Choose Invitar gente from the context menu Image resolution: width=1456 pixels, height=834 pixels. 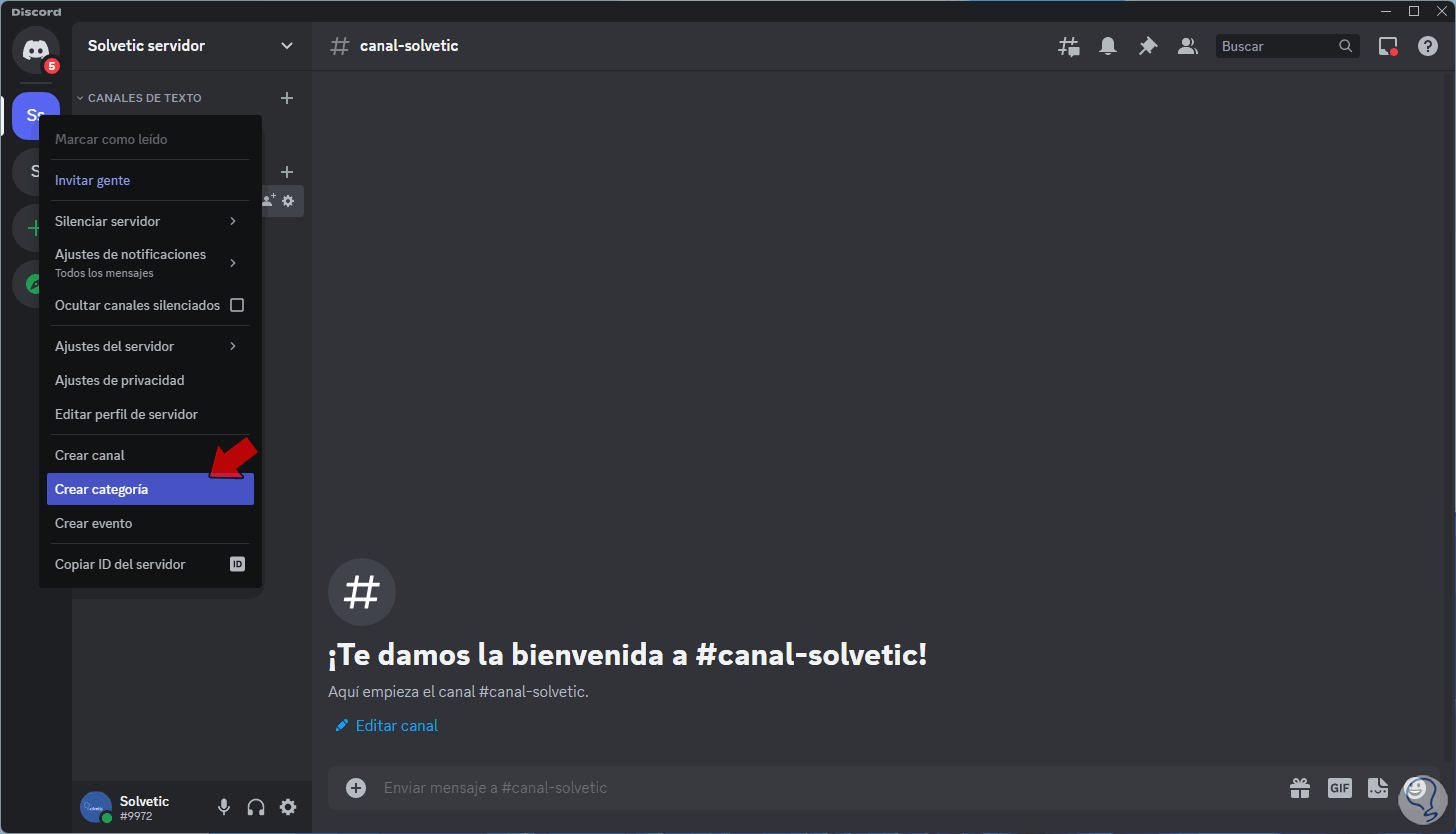(150, 180)
